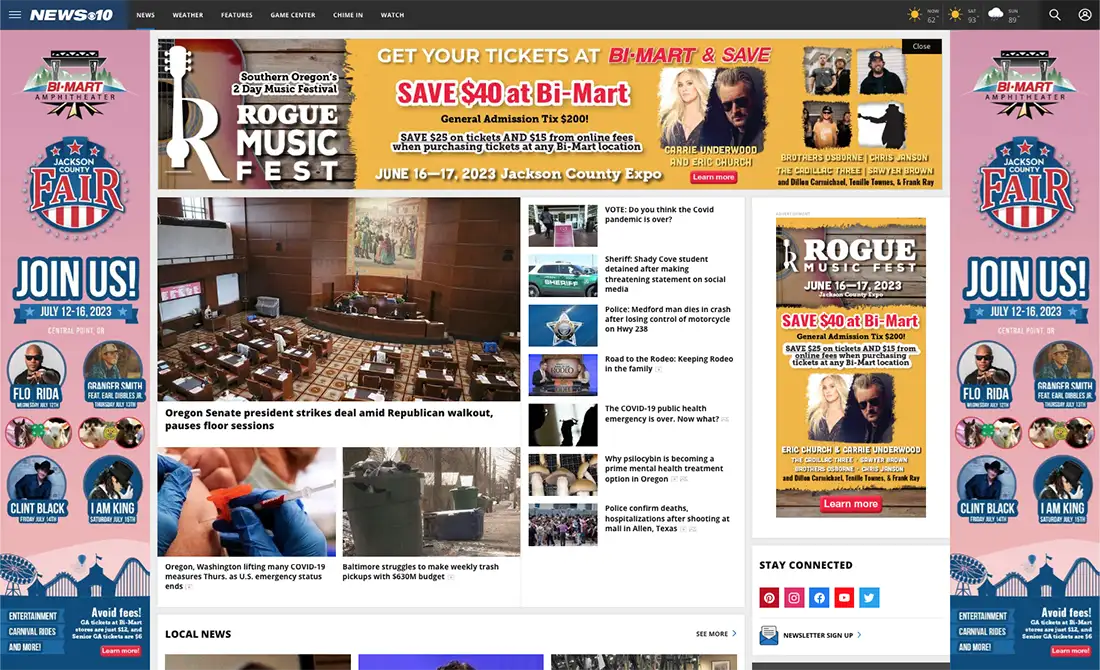
Task: Click the police badge thumbnail
Action: point(563,326)
